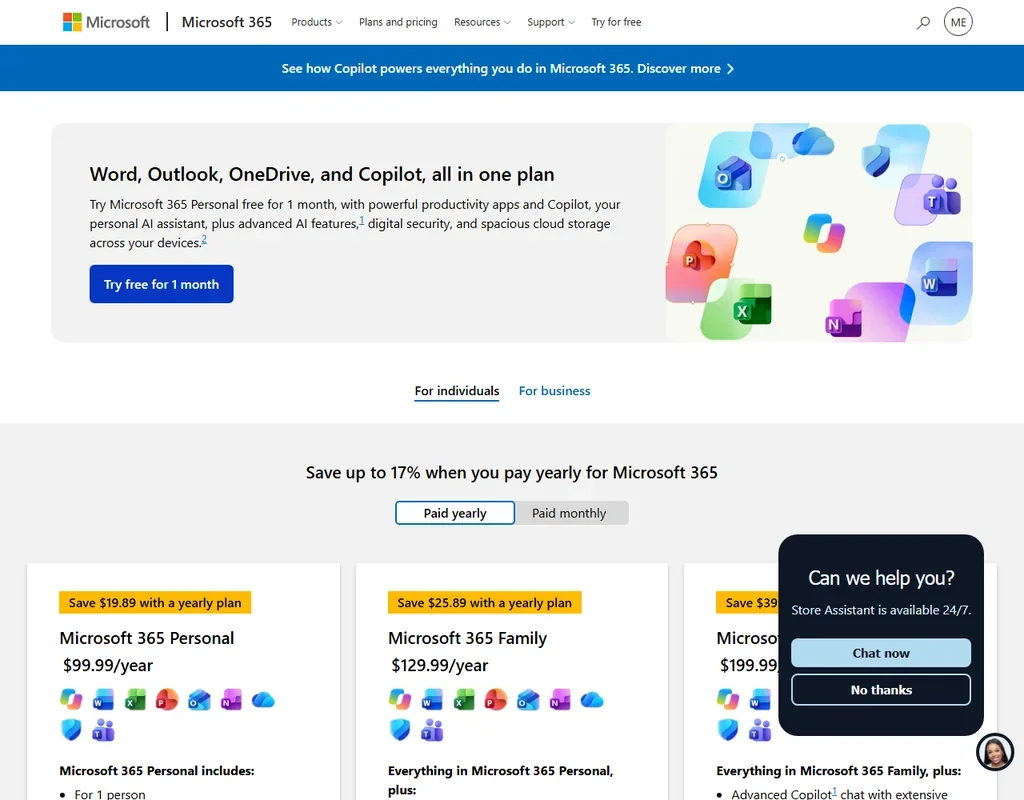
Task: Open the ME account avatar
Action: 958,22
